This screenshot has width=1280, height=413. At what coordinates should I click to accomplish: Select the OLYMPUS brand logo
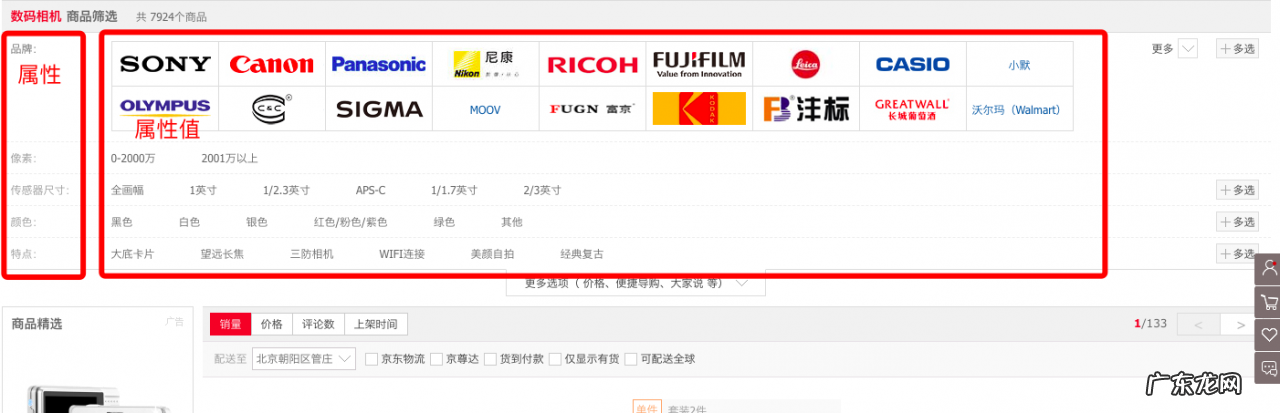(x=165, y=105)
